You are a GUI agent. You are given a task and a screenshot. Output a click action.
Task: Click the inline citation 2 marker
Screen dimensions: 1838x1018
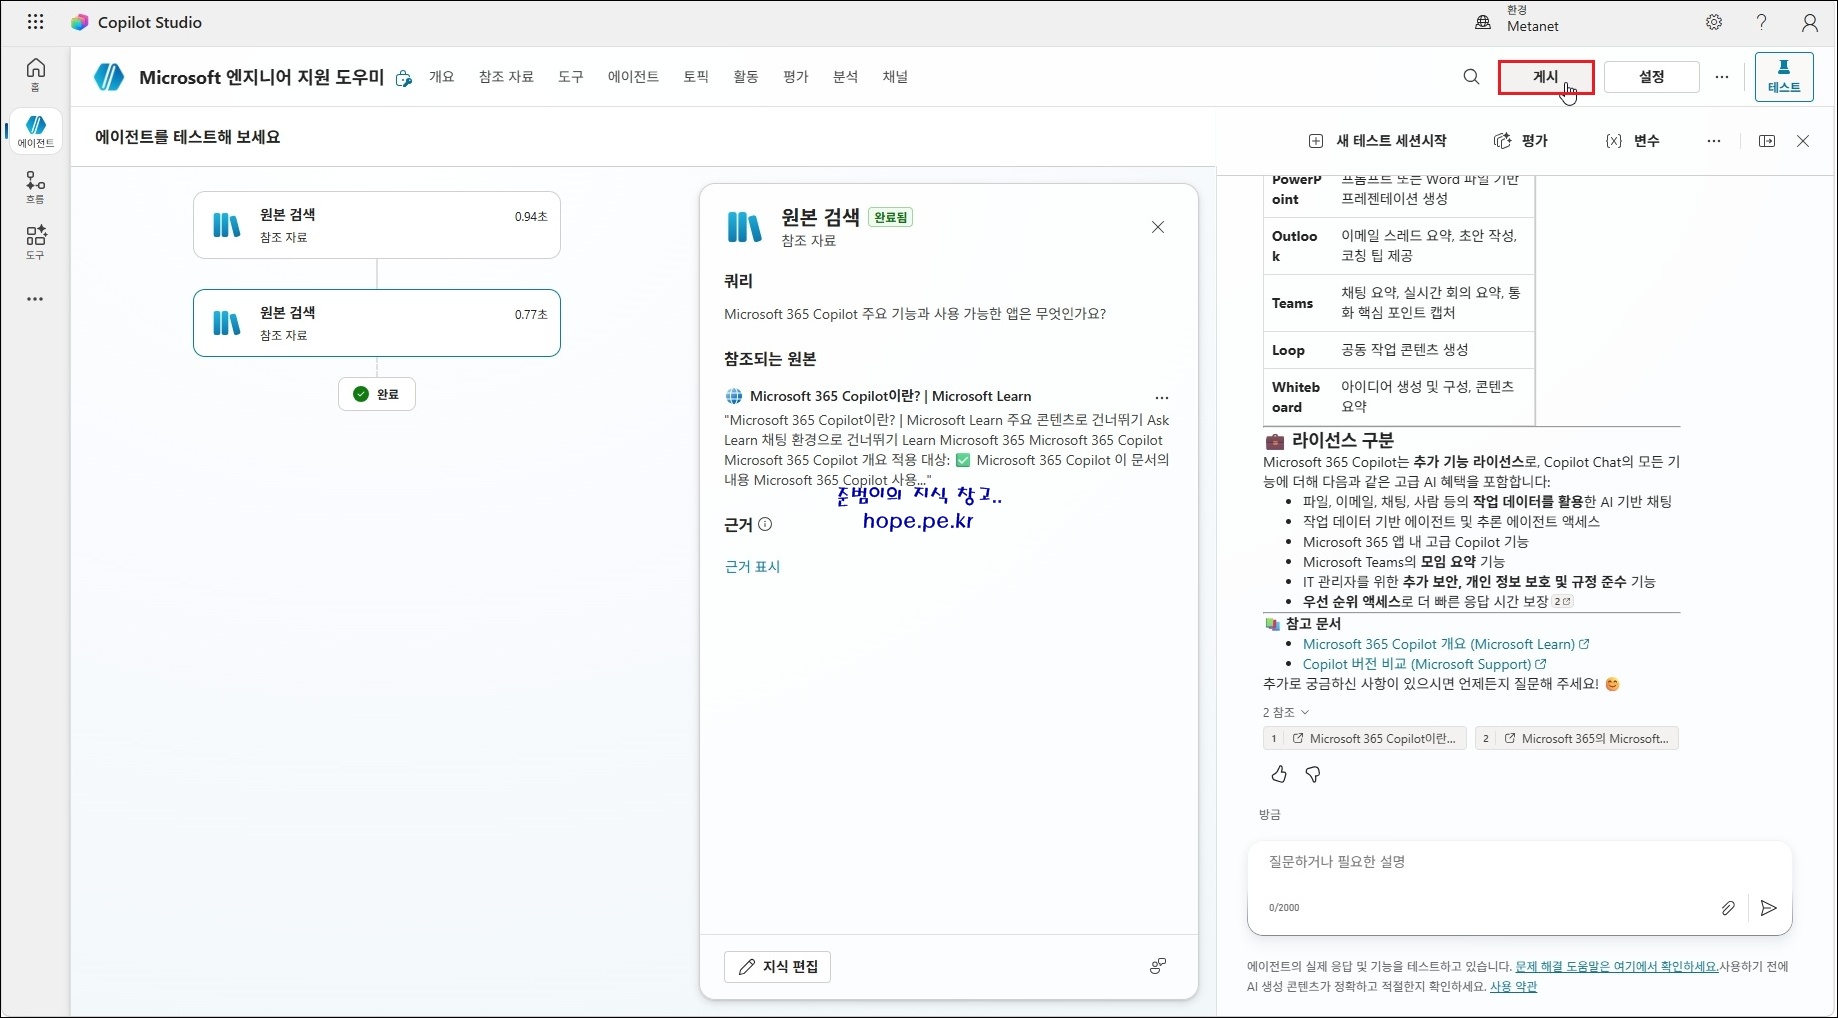point(1563,601)
